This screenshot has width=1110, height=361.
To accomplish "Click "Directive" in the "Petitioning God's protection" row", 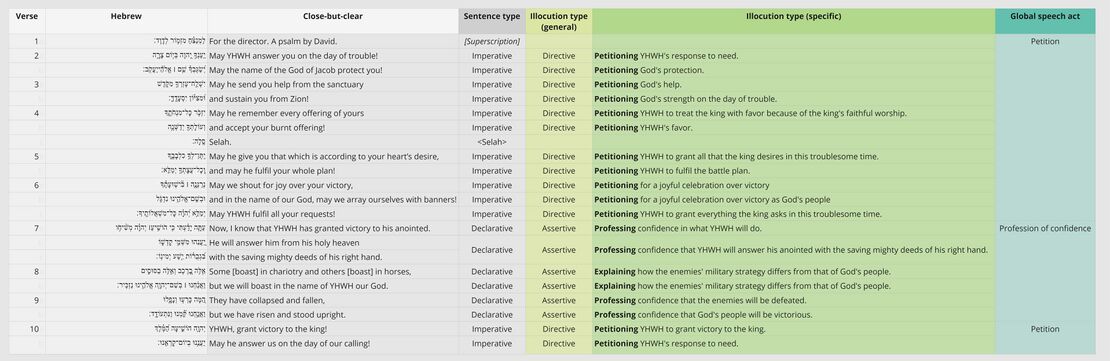I will click(559, 70).
